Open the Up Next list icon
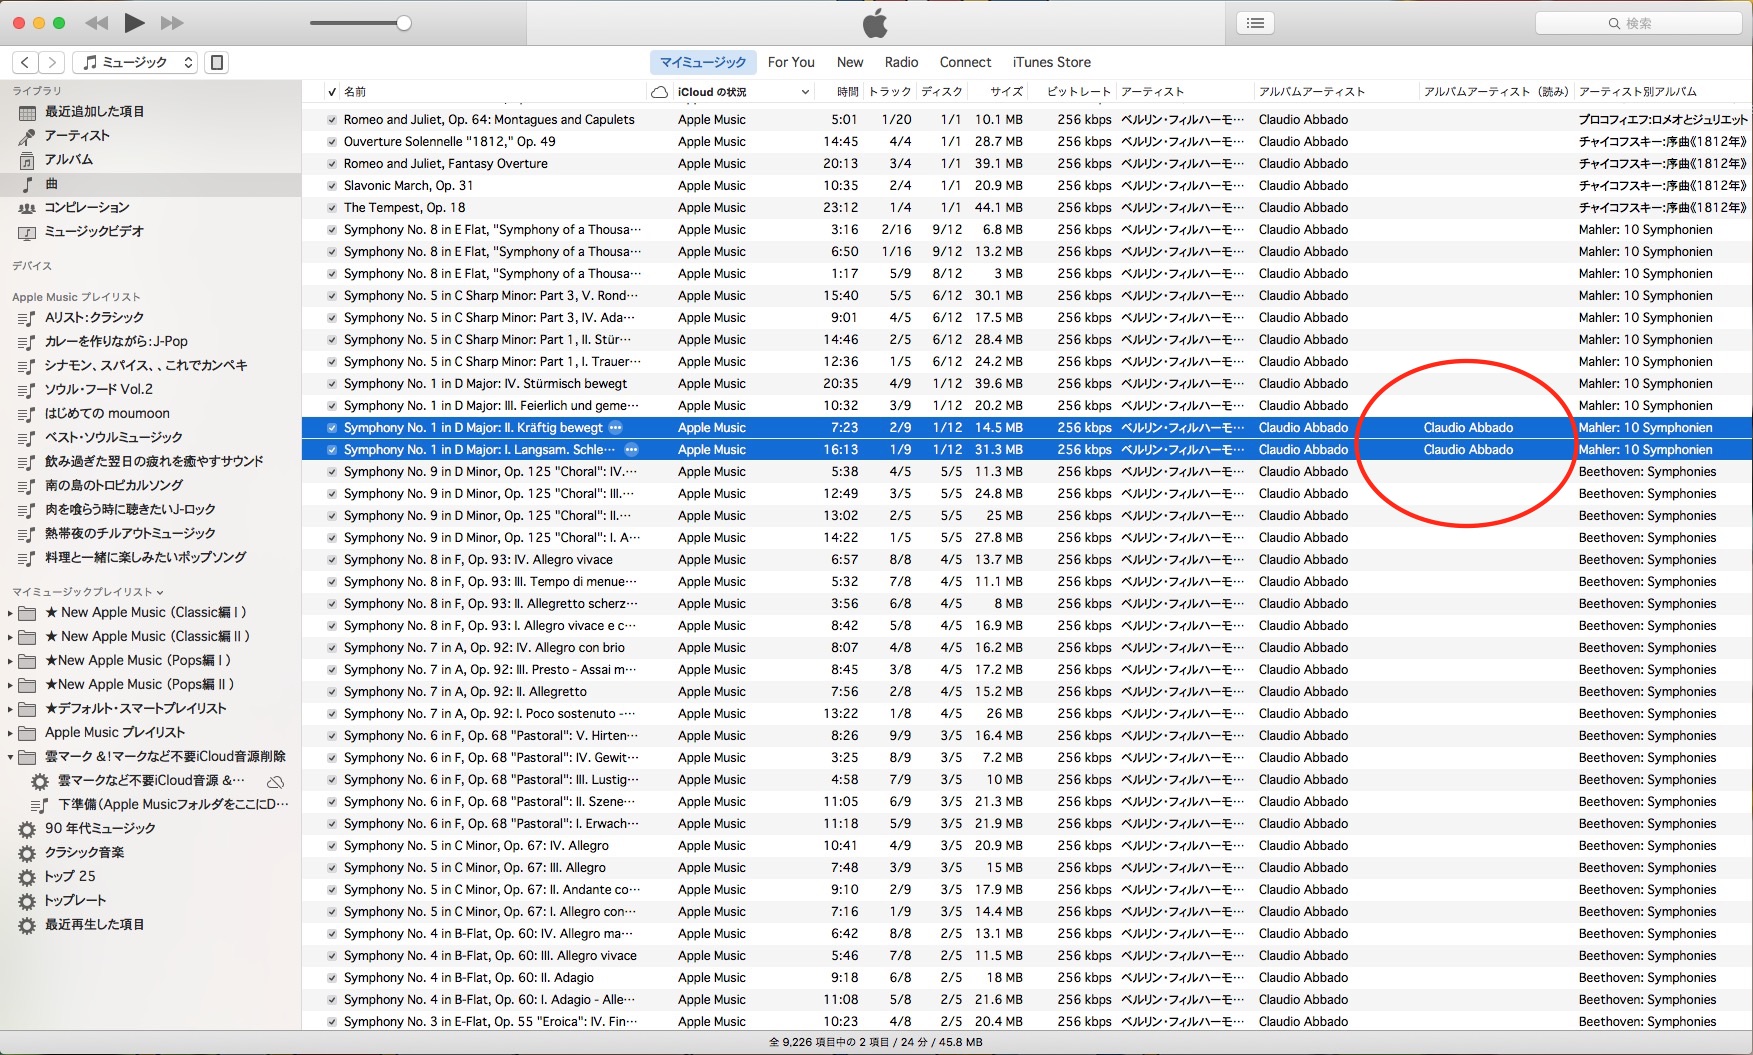The height and width of the screenshot is (1055, 1753). pyautogui.click(x=1255, y=23)
